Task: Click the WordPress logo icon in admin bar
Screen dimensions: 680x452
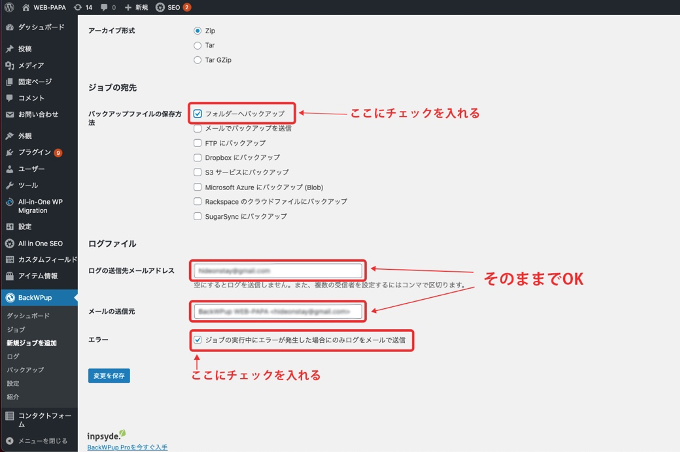Action: (x=8, y=6)
